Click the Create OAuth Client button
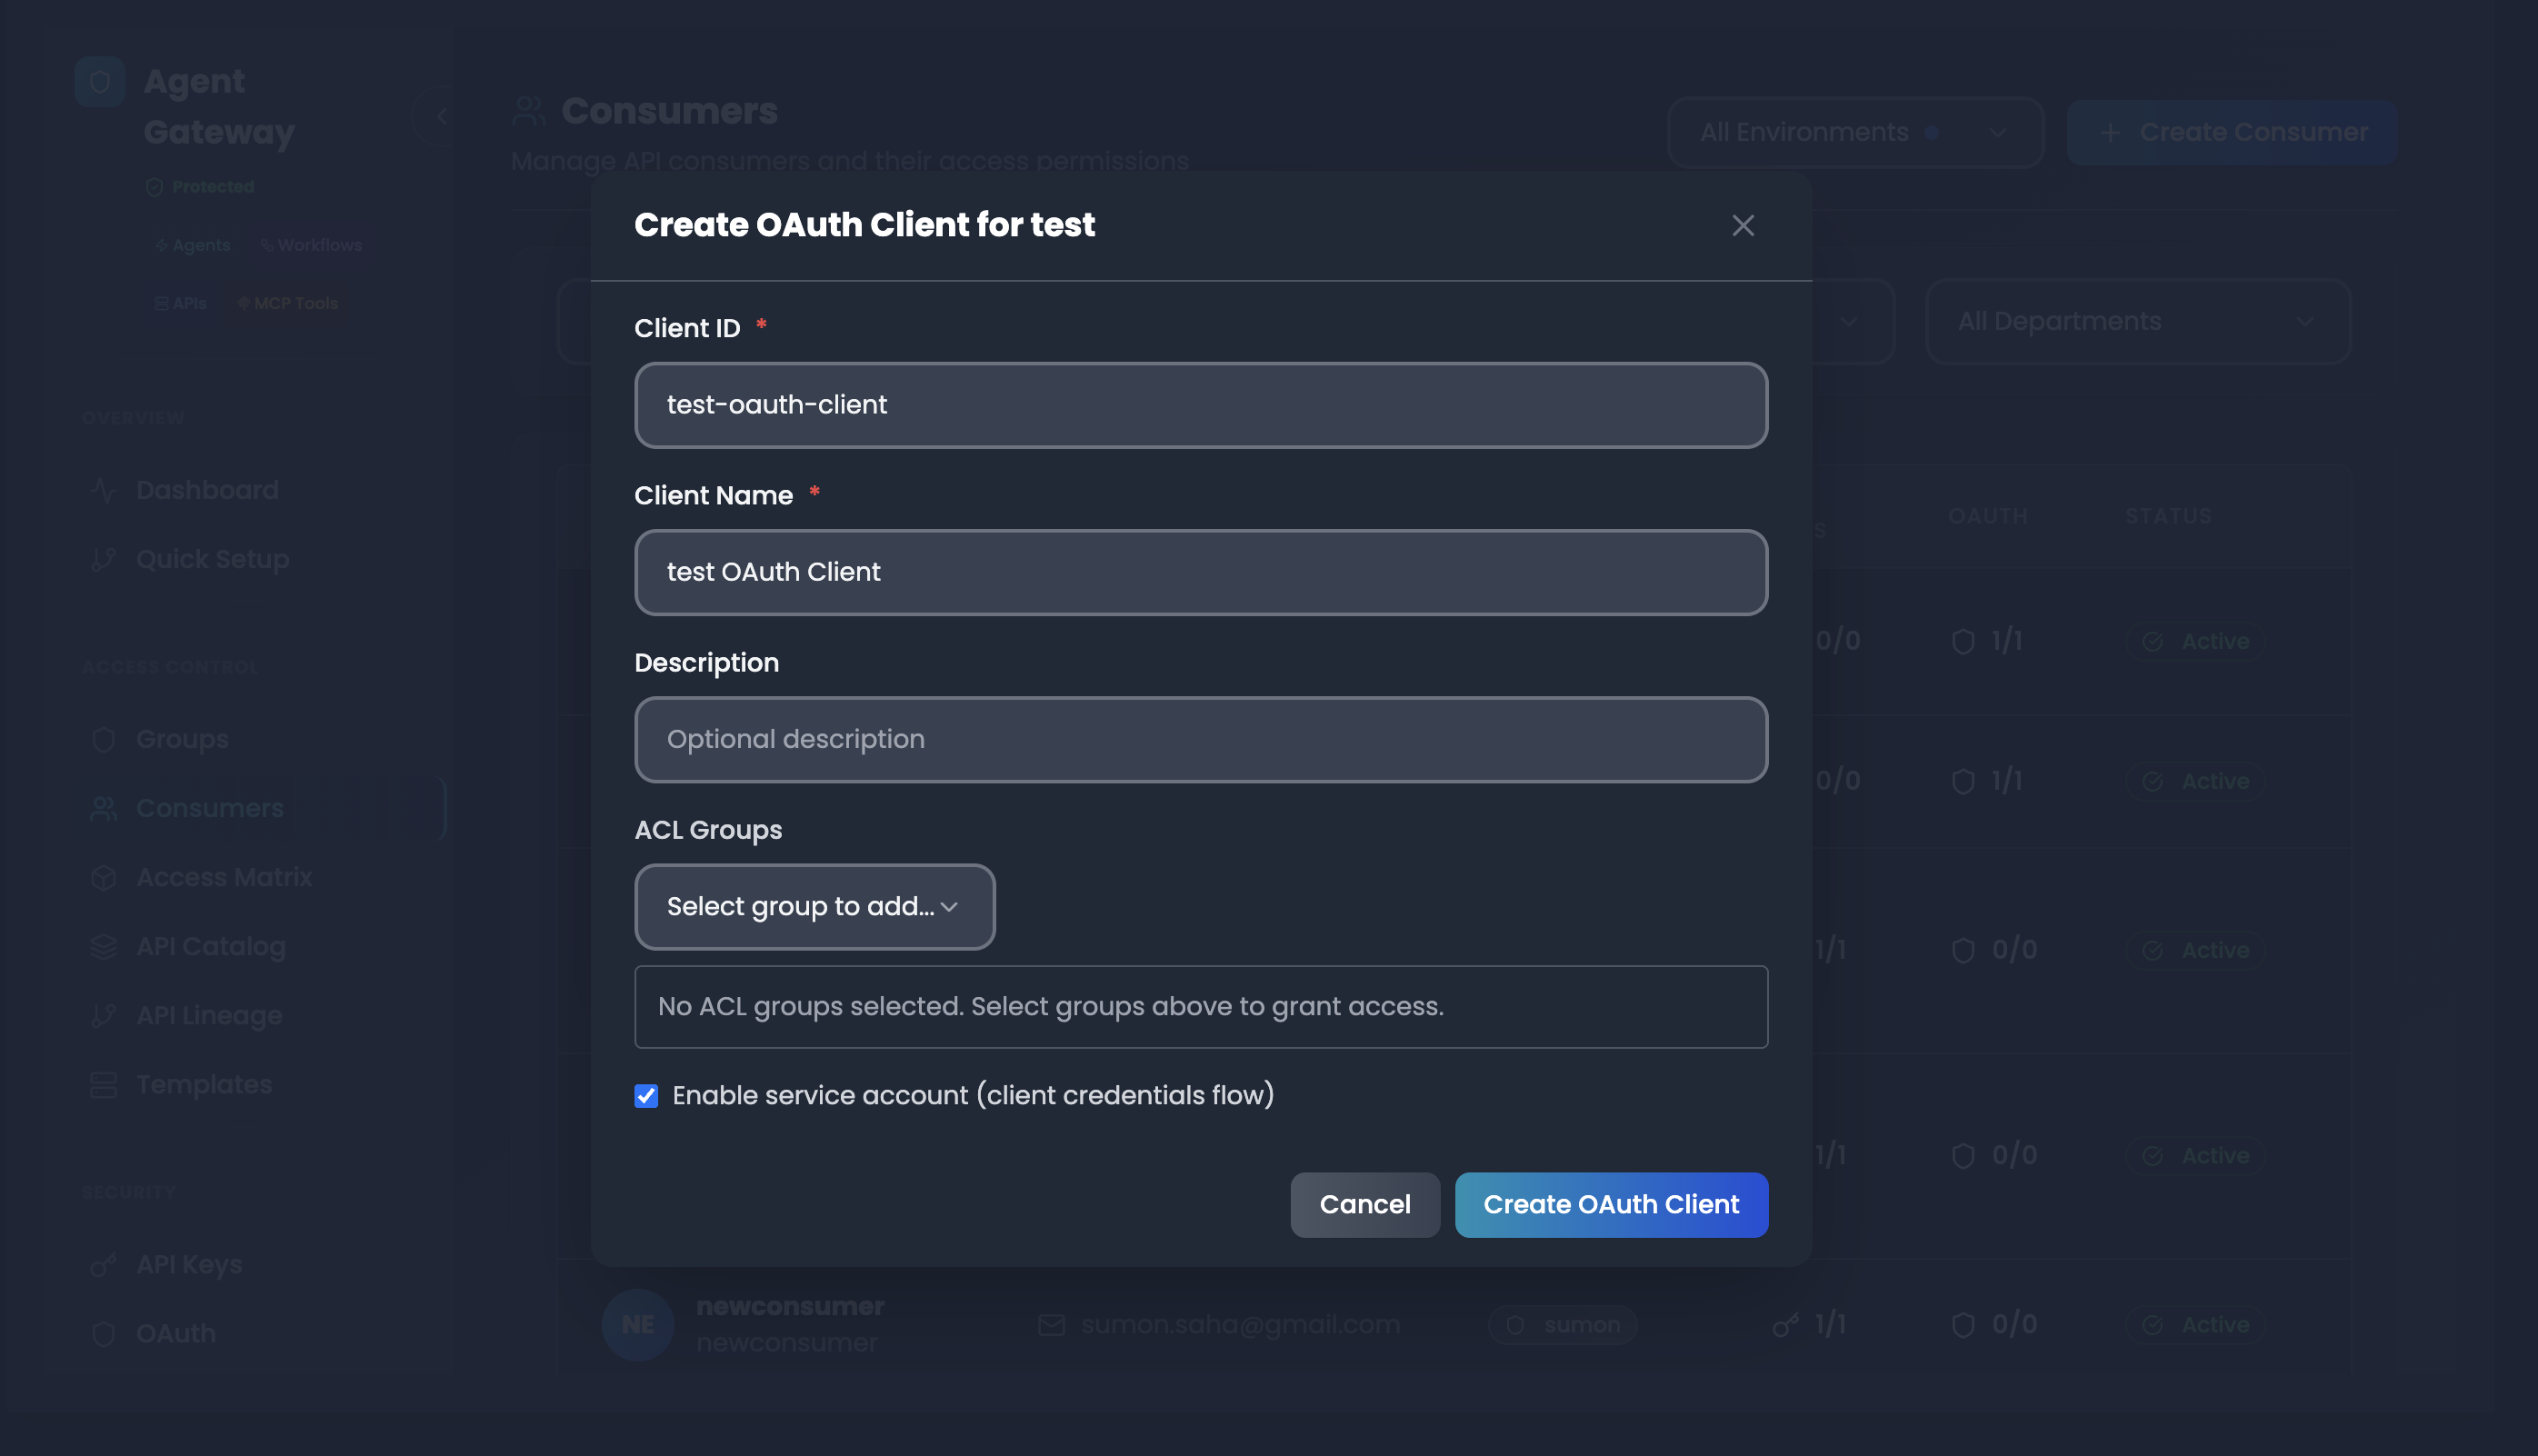 coord(1610,1204)
